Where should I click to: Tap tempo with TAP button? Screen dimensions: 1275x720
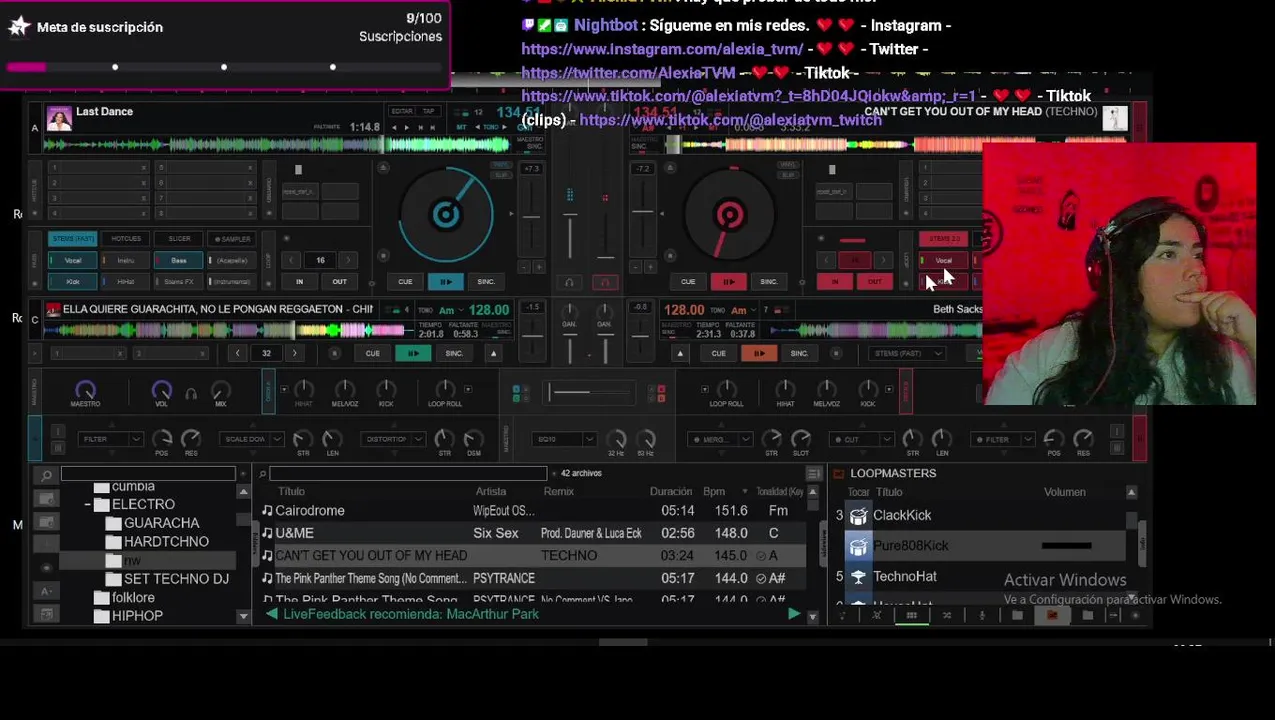pyautogui.click(x=429, y=111)
